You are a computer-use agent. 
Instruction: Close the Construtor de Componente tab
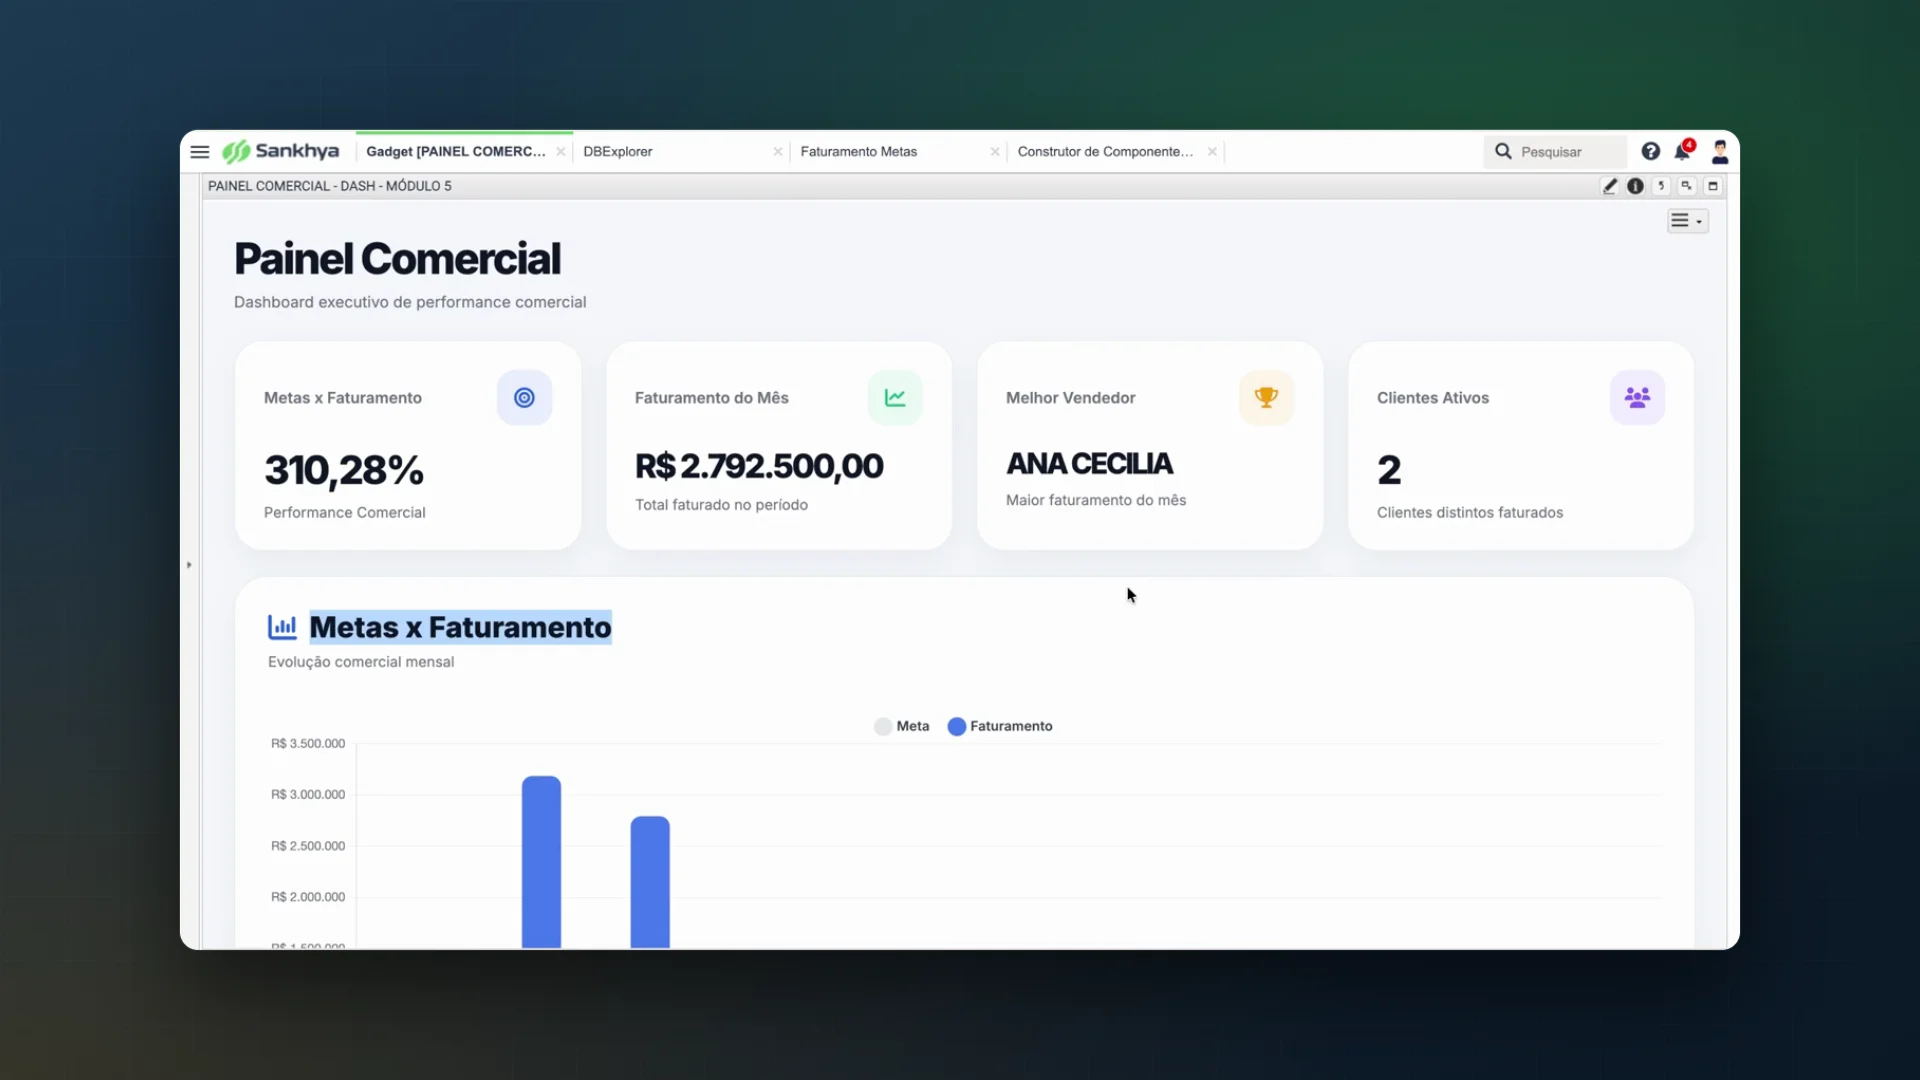coord(1212,152)
